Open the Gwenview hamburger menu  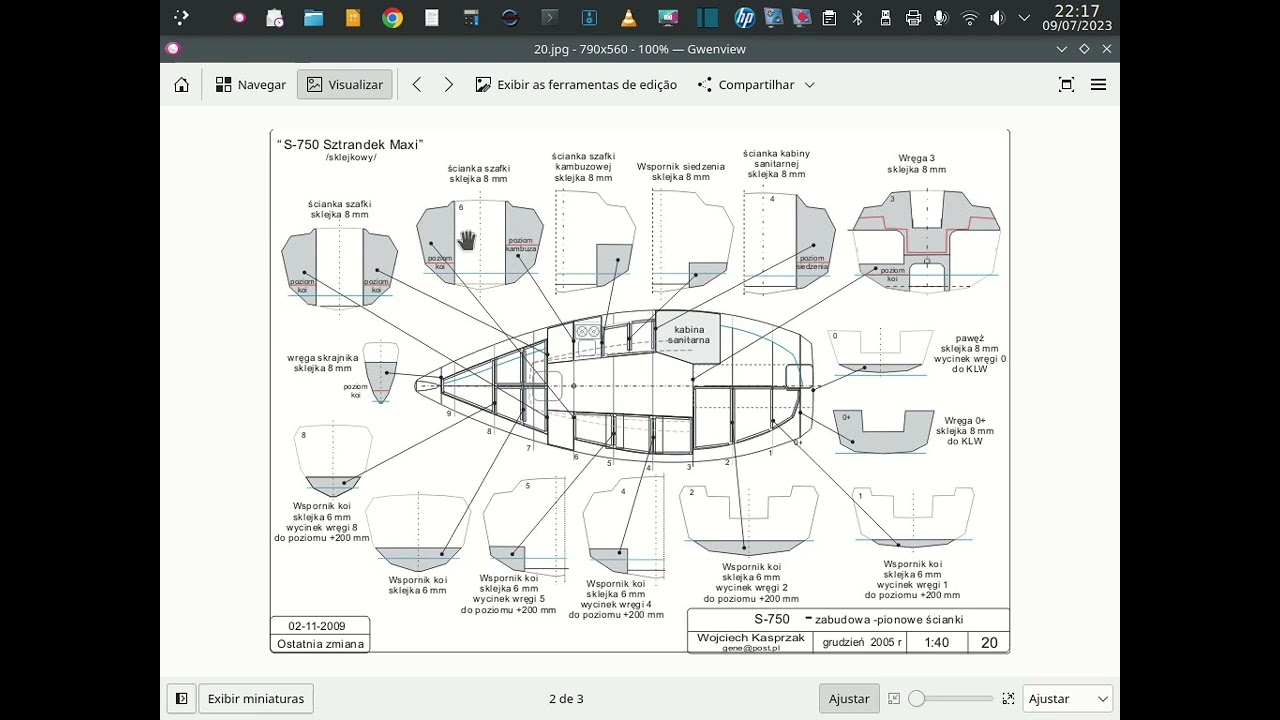point(1098,85)
